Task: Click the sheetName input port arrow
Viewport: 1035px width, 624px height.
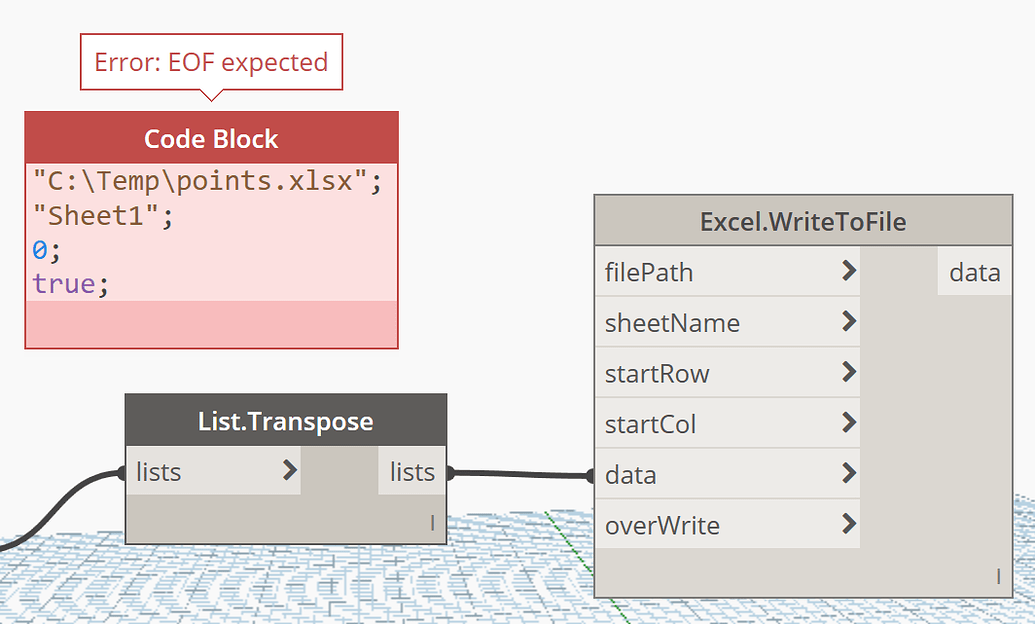Action: pyautogui.click(x=851, y=322)
